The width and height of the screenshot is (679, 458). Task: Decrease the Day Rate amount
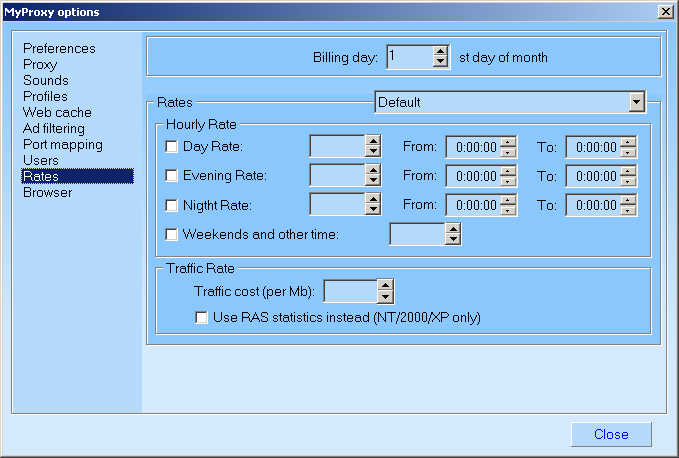click(x=372, y=151)
